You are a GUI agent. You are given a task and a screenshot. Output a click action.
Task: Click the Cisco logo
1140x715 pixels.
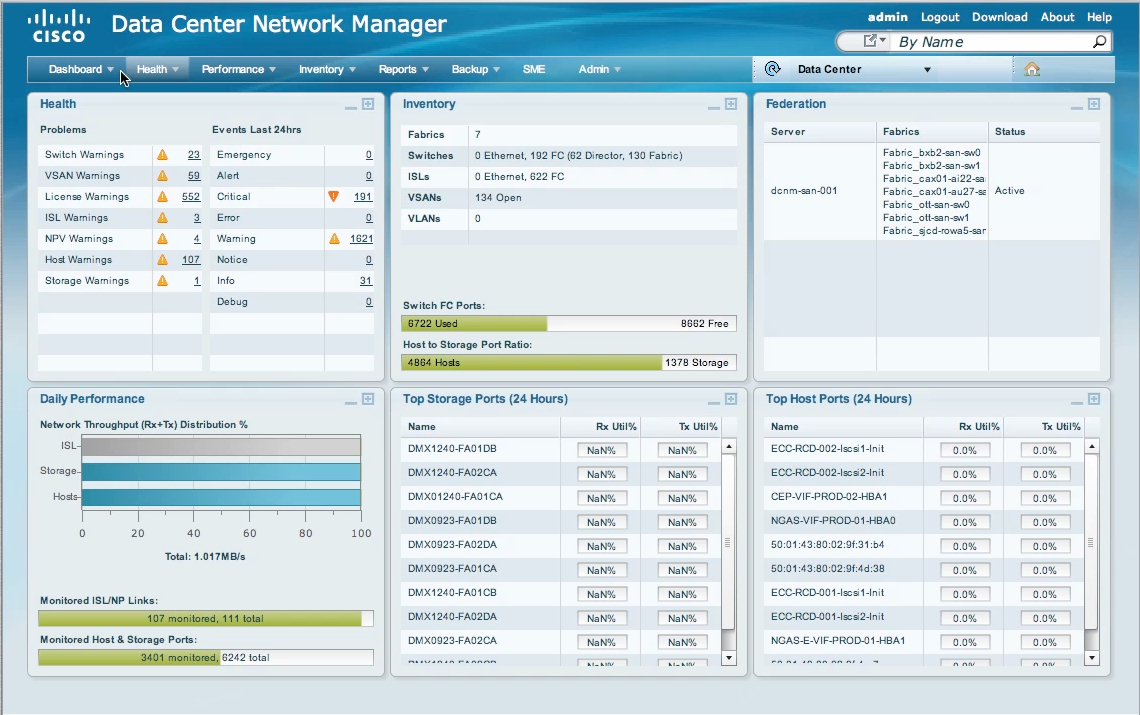click(x=59, y=26)
